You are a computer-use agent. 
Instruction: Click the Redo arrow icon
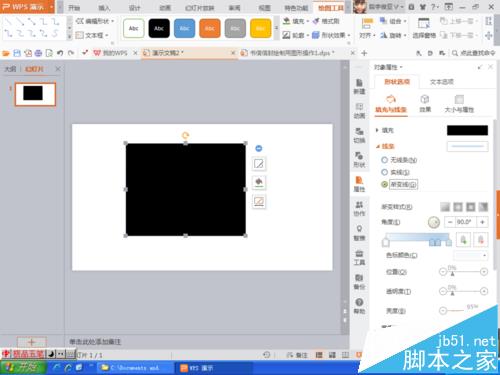(71, 53)
